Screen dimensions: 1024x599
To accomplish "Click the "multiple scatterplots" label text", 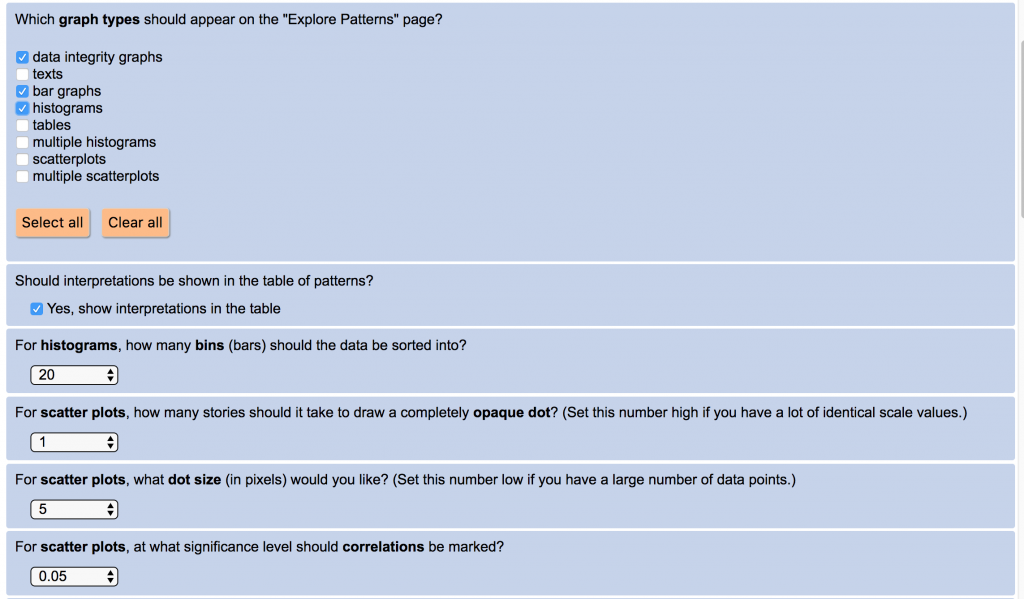I will click(96, 176).
